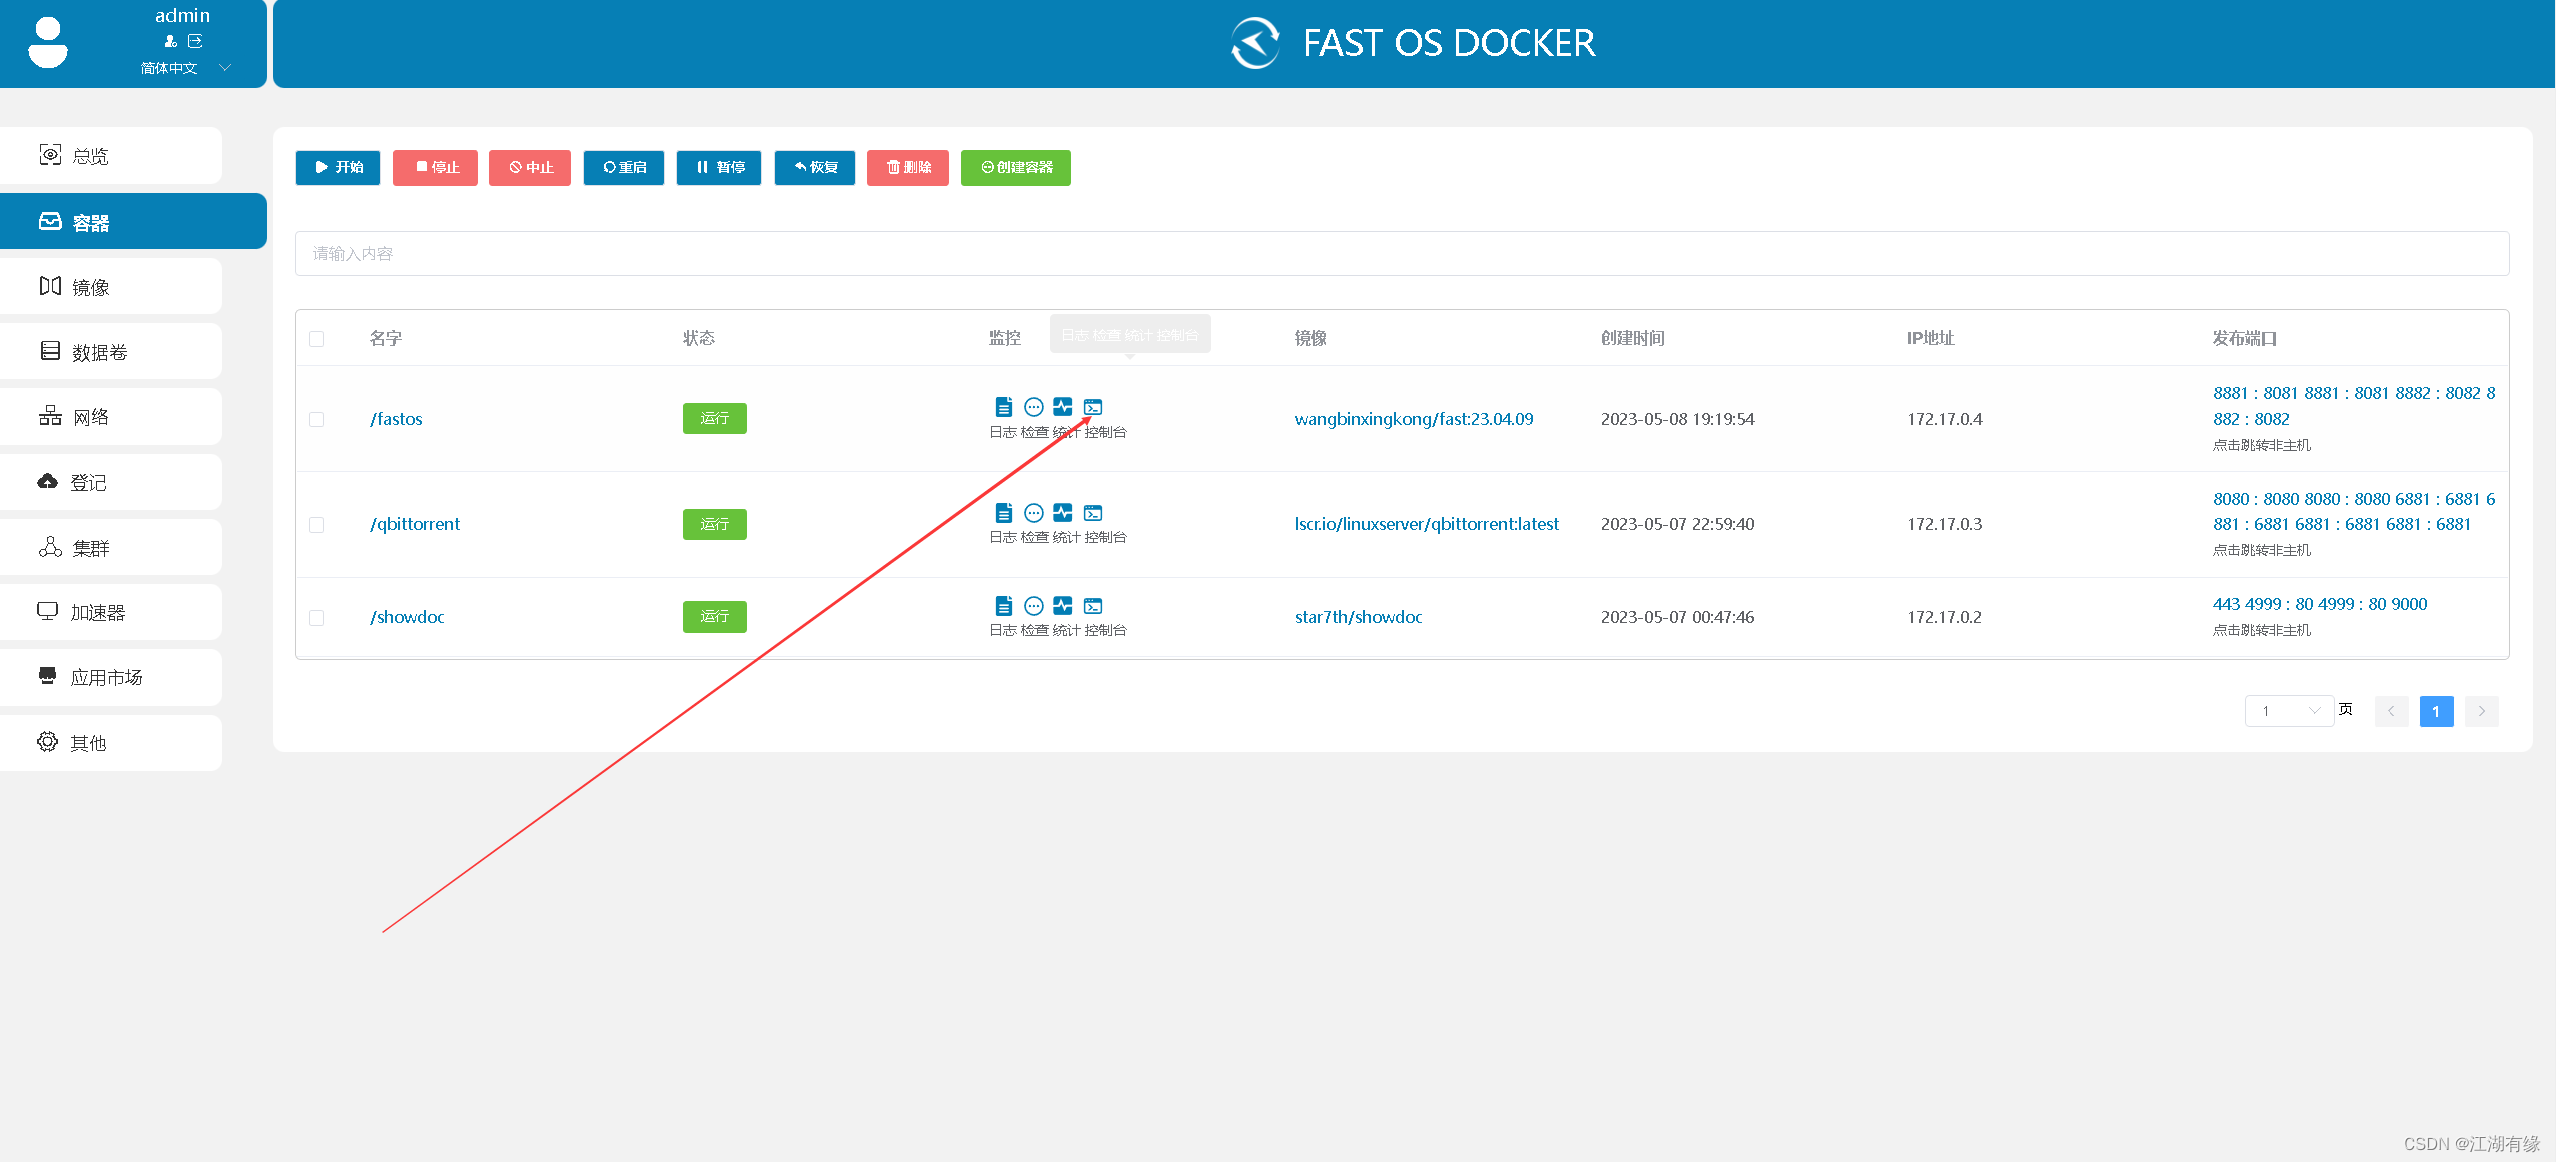Click the 点击跳转非主机 text under /showdoc ports

pyautogui.click(x=2261, y=630)
